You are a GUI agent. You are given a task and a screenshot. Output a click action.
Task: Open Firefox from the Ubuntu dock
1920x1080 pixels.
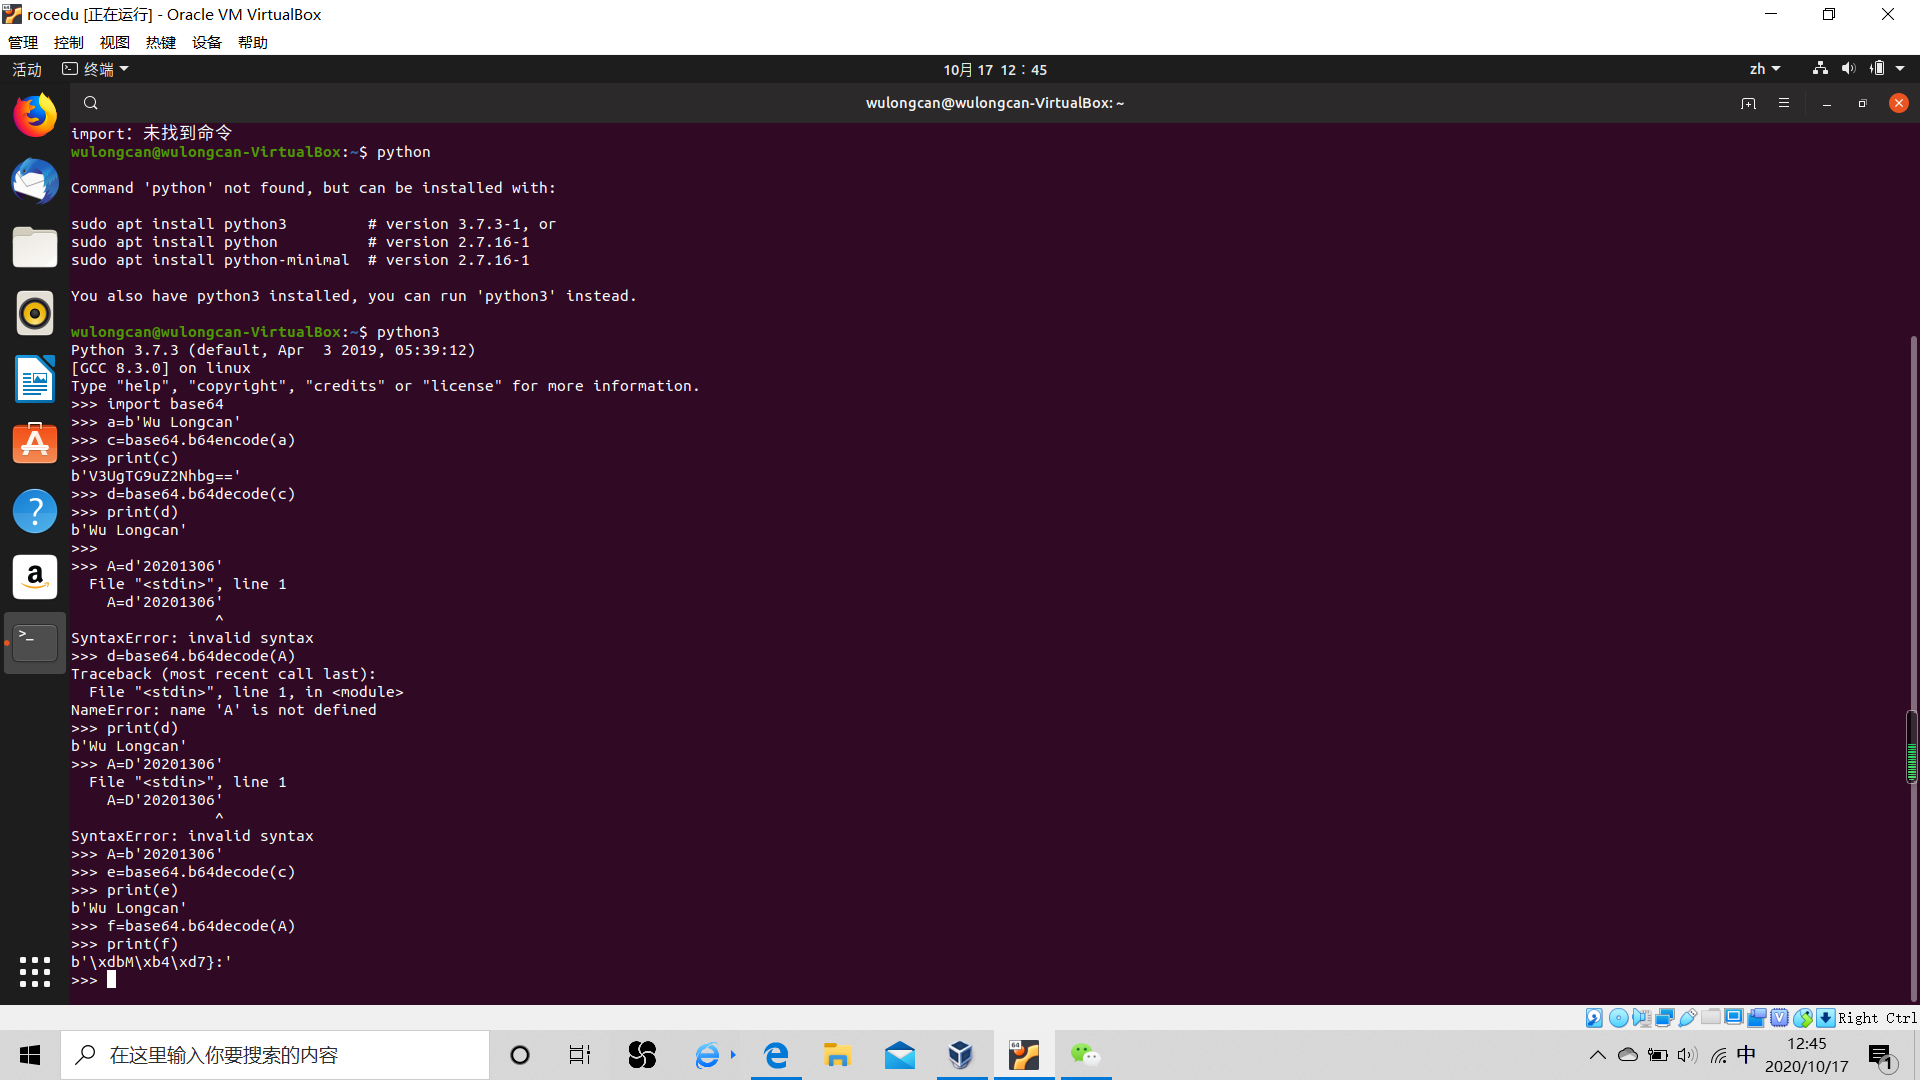[x=35, y=115]
